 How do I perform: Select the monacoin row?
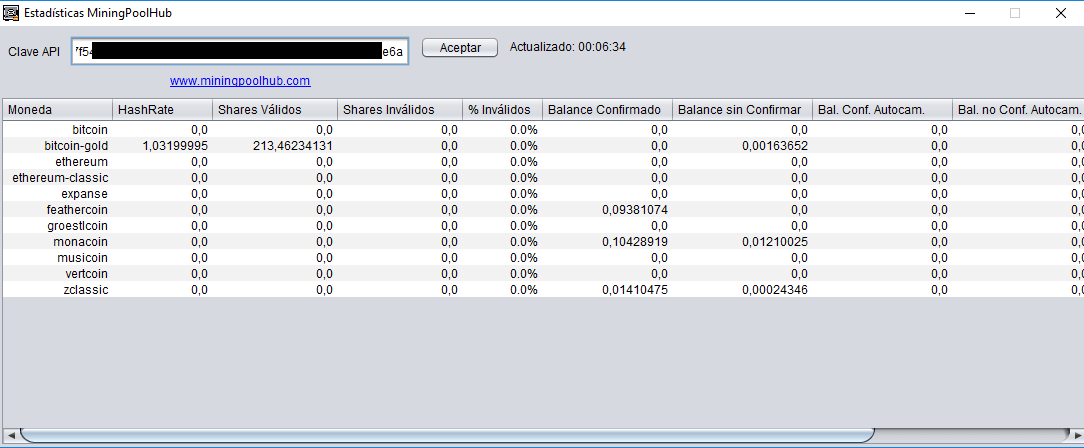(543, 241)
